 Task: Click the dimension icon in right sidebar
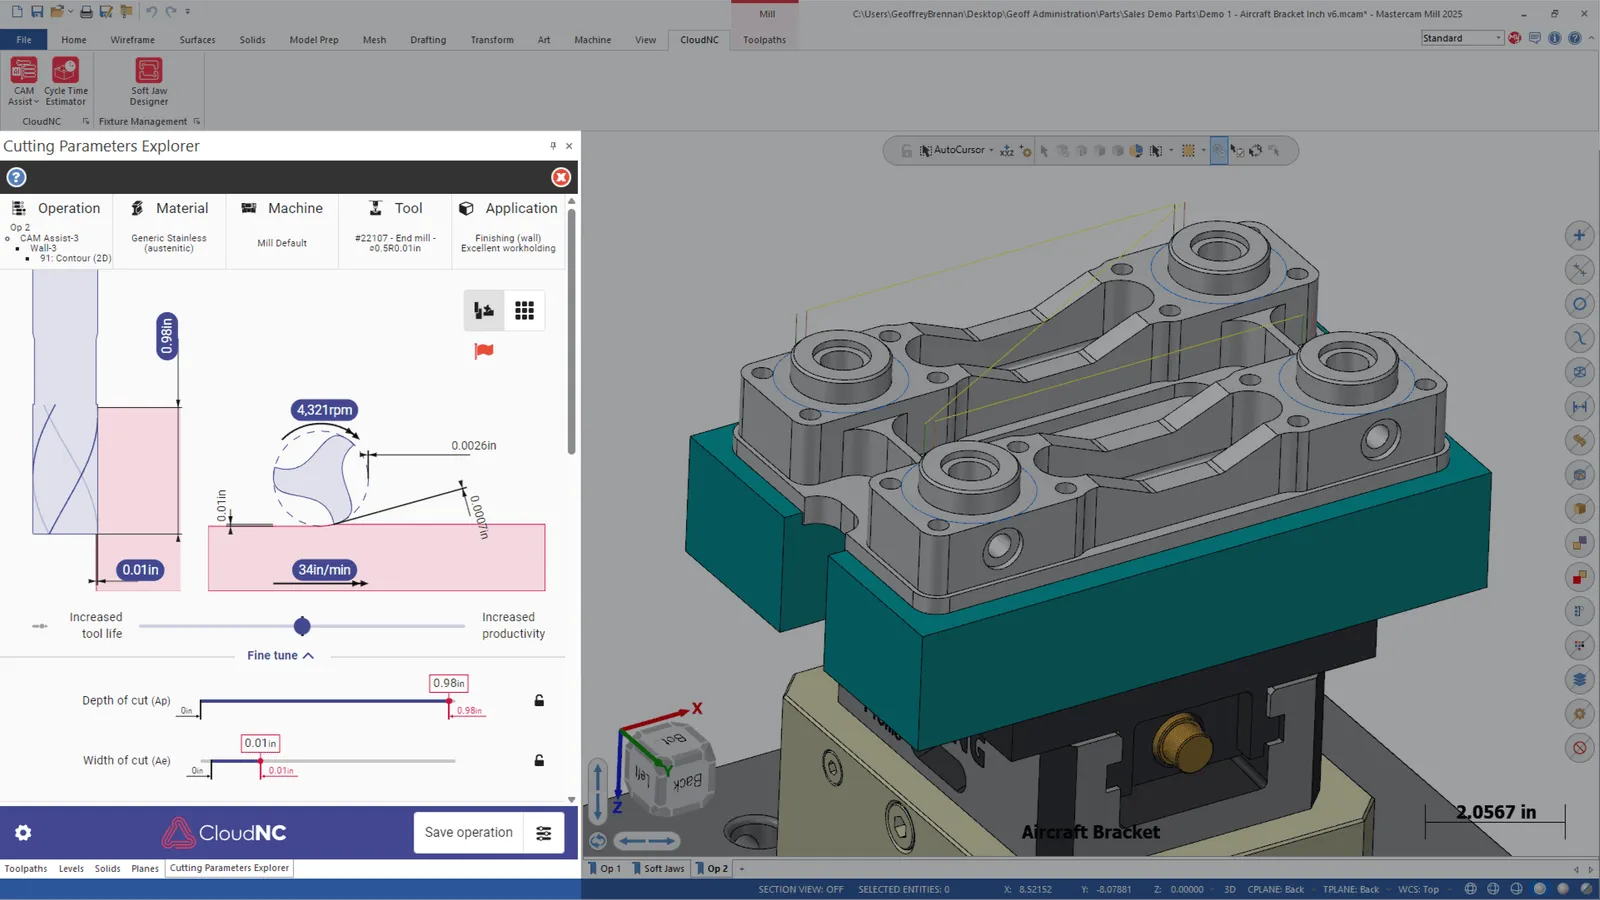pos(1579,406)
